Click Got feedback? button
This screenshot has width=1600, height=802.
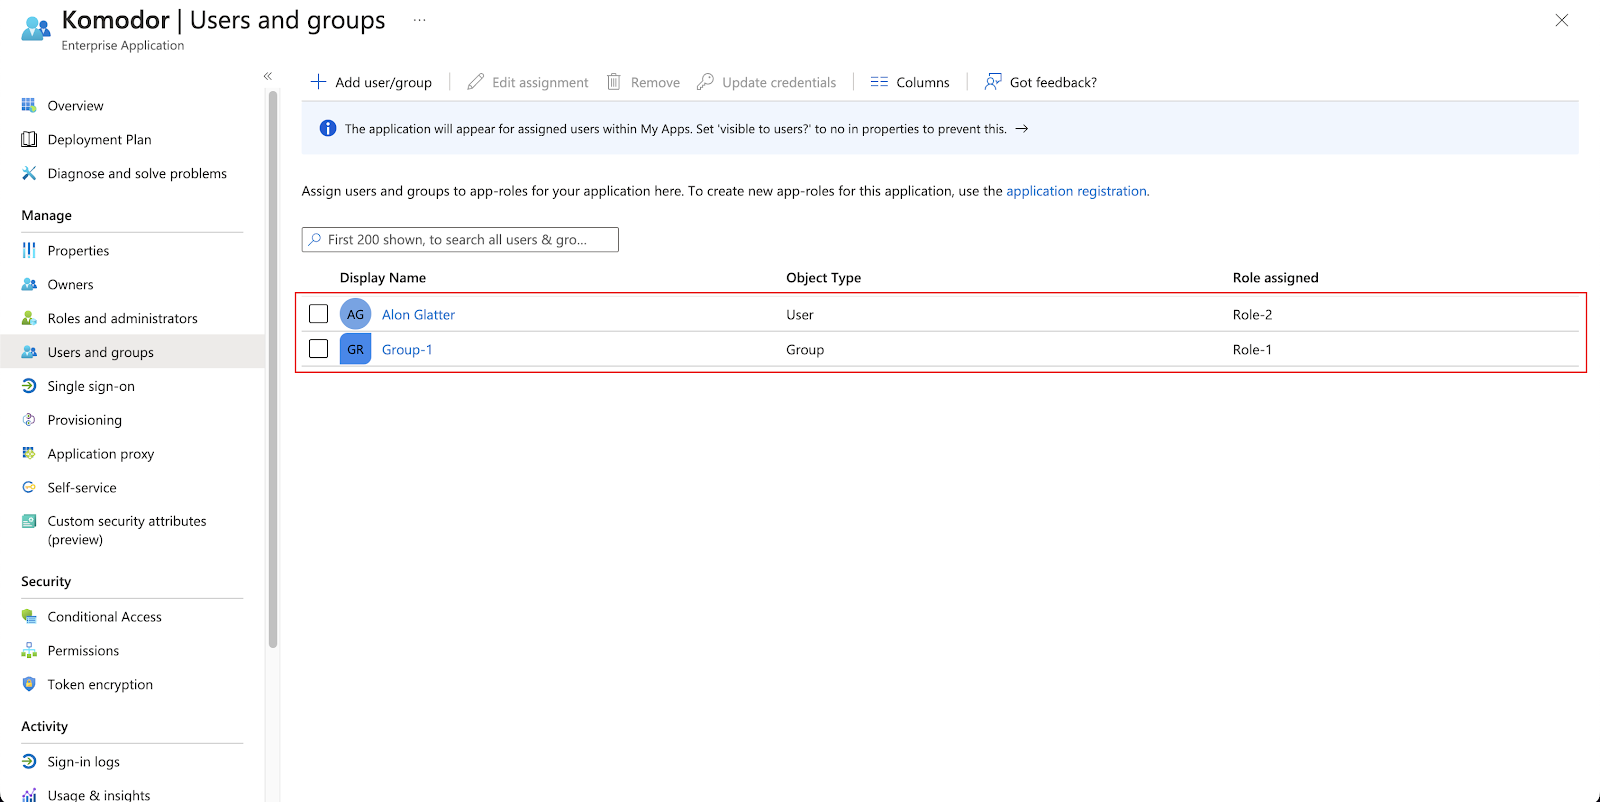pos(1041,82)
